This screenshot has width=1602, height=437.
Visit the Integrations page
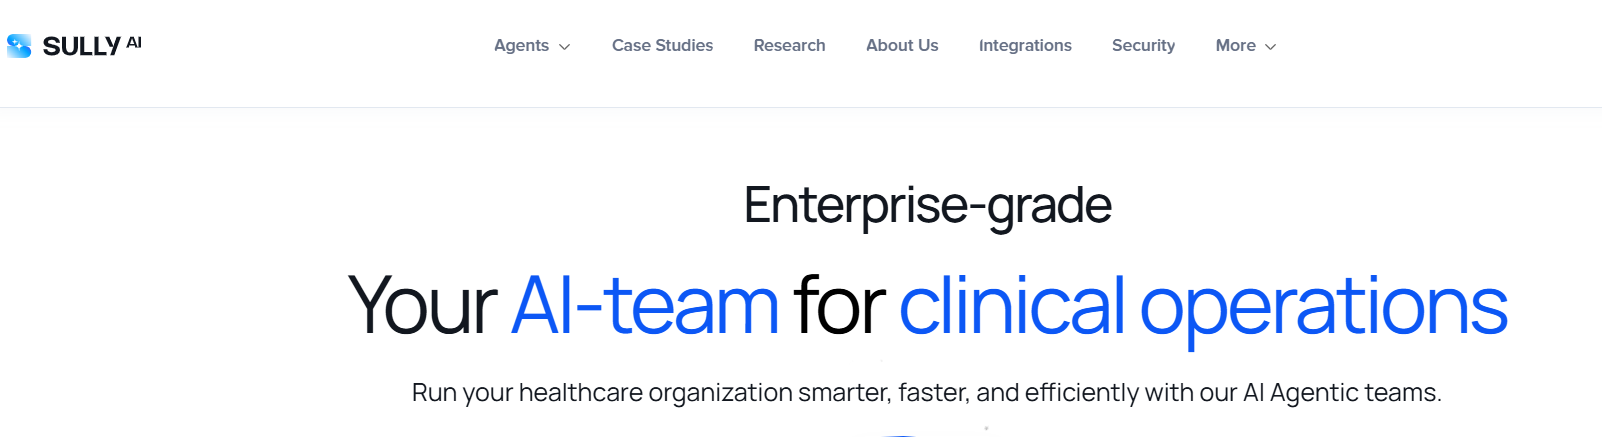click(x=1025, y=46)
